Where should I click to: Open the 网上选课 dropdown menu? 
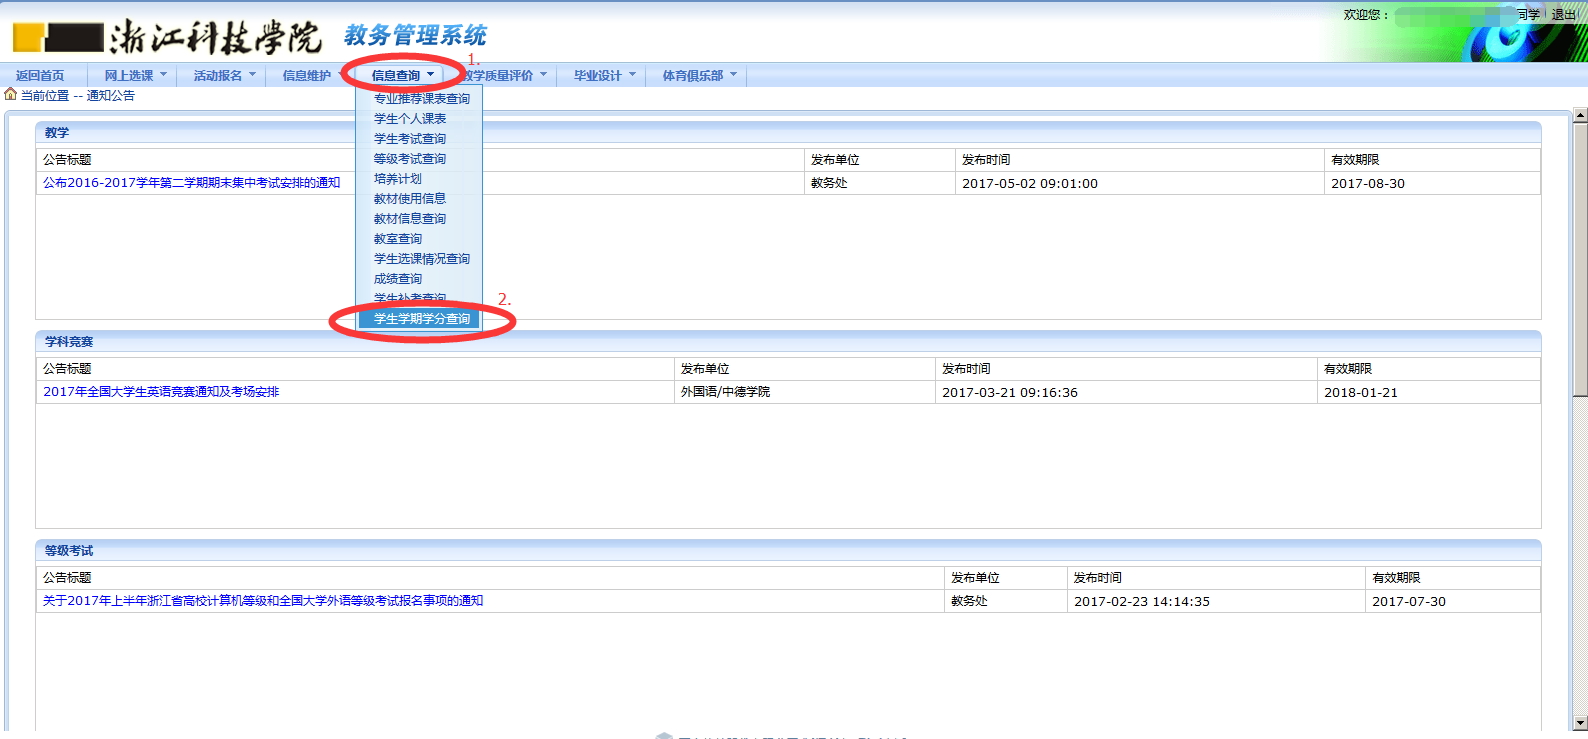[135, 76]
